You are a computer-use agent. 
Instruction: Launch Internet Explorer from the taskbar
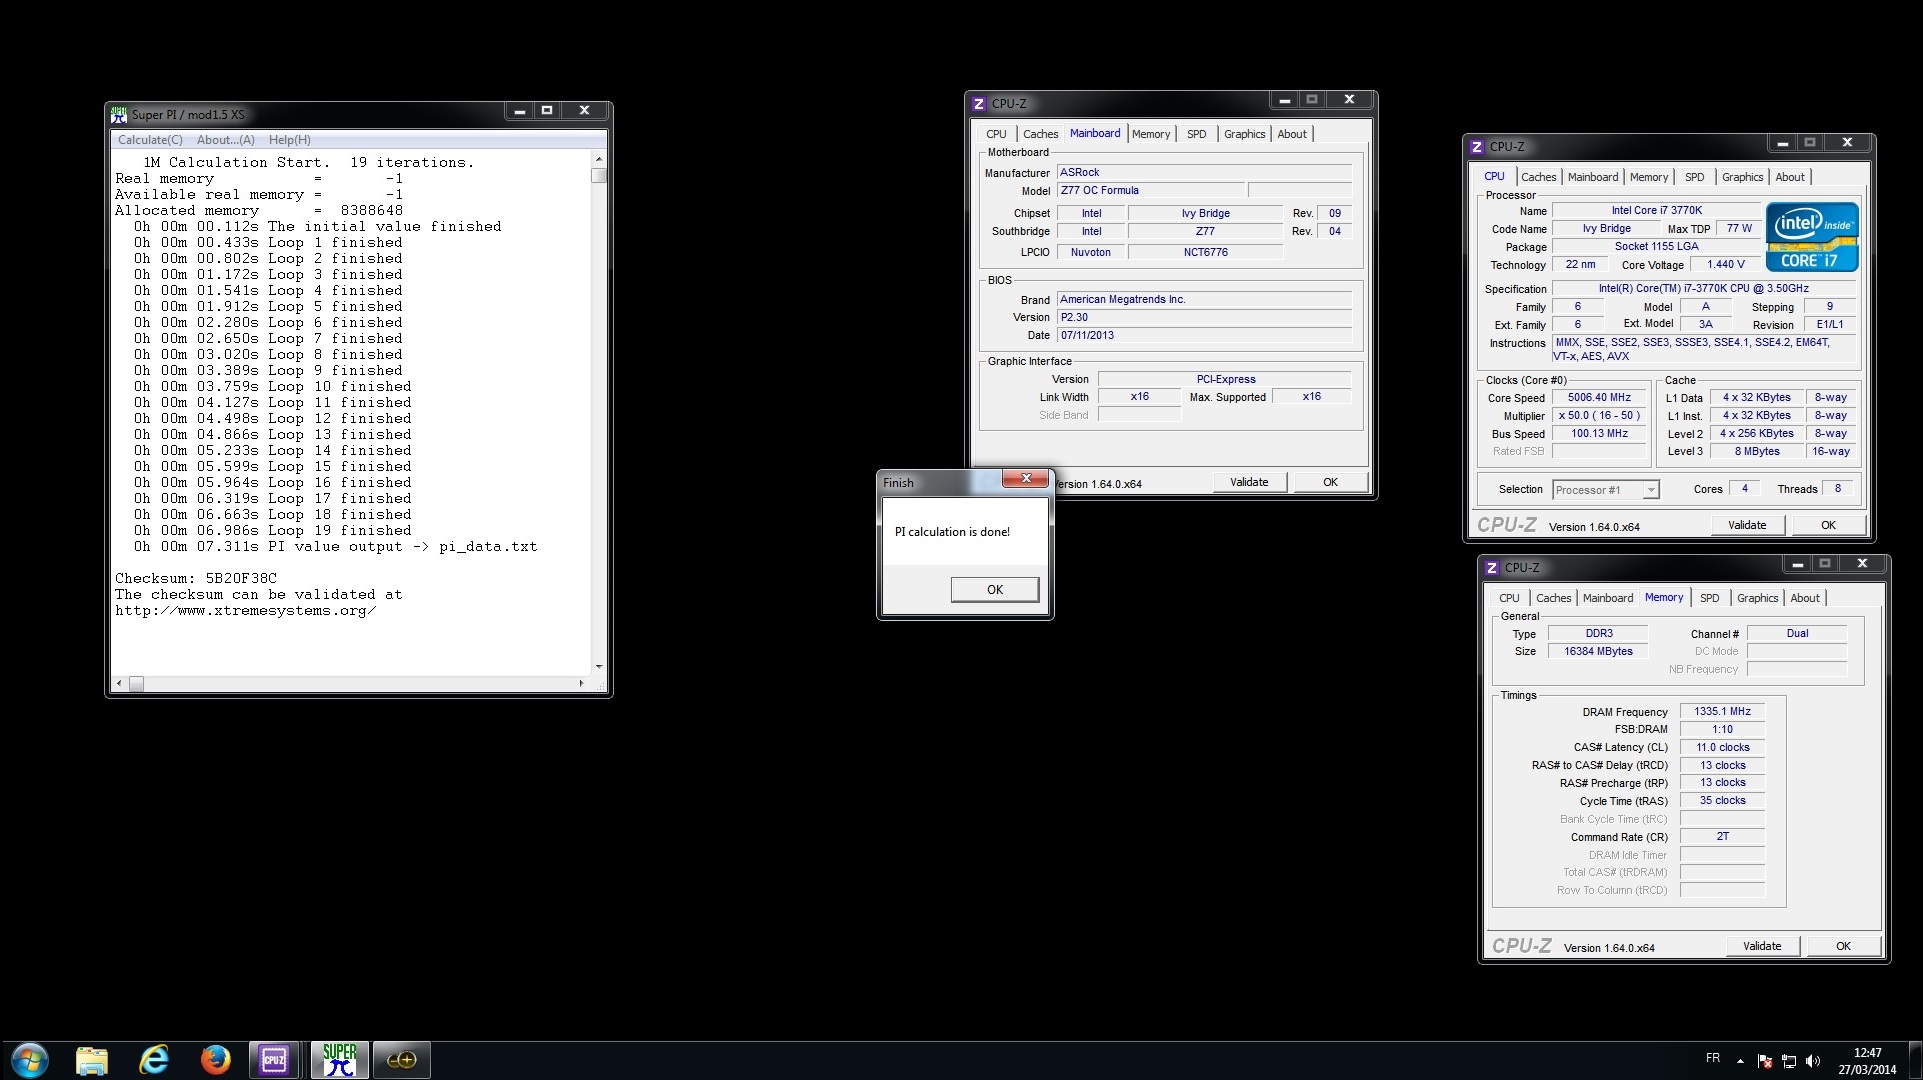coord(154,1060)
